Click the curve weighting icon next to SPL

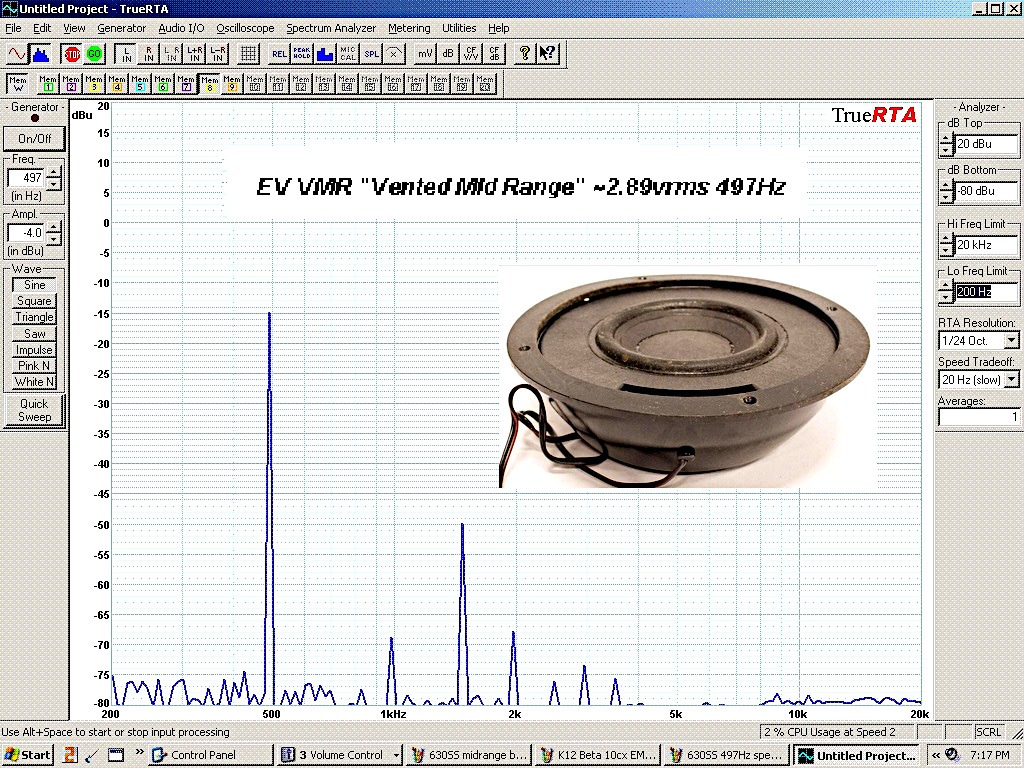point(394,54)
